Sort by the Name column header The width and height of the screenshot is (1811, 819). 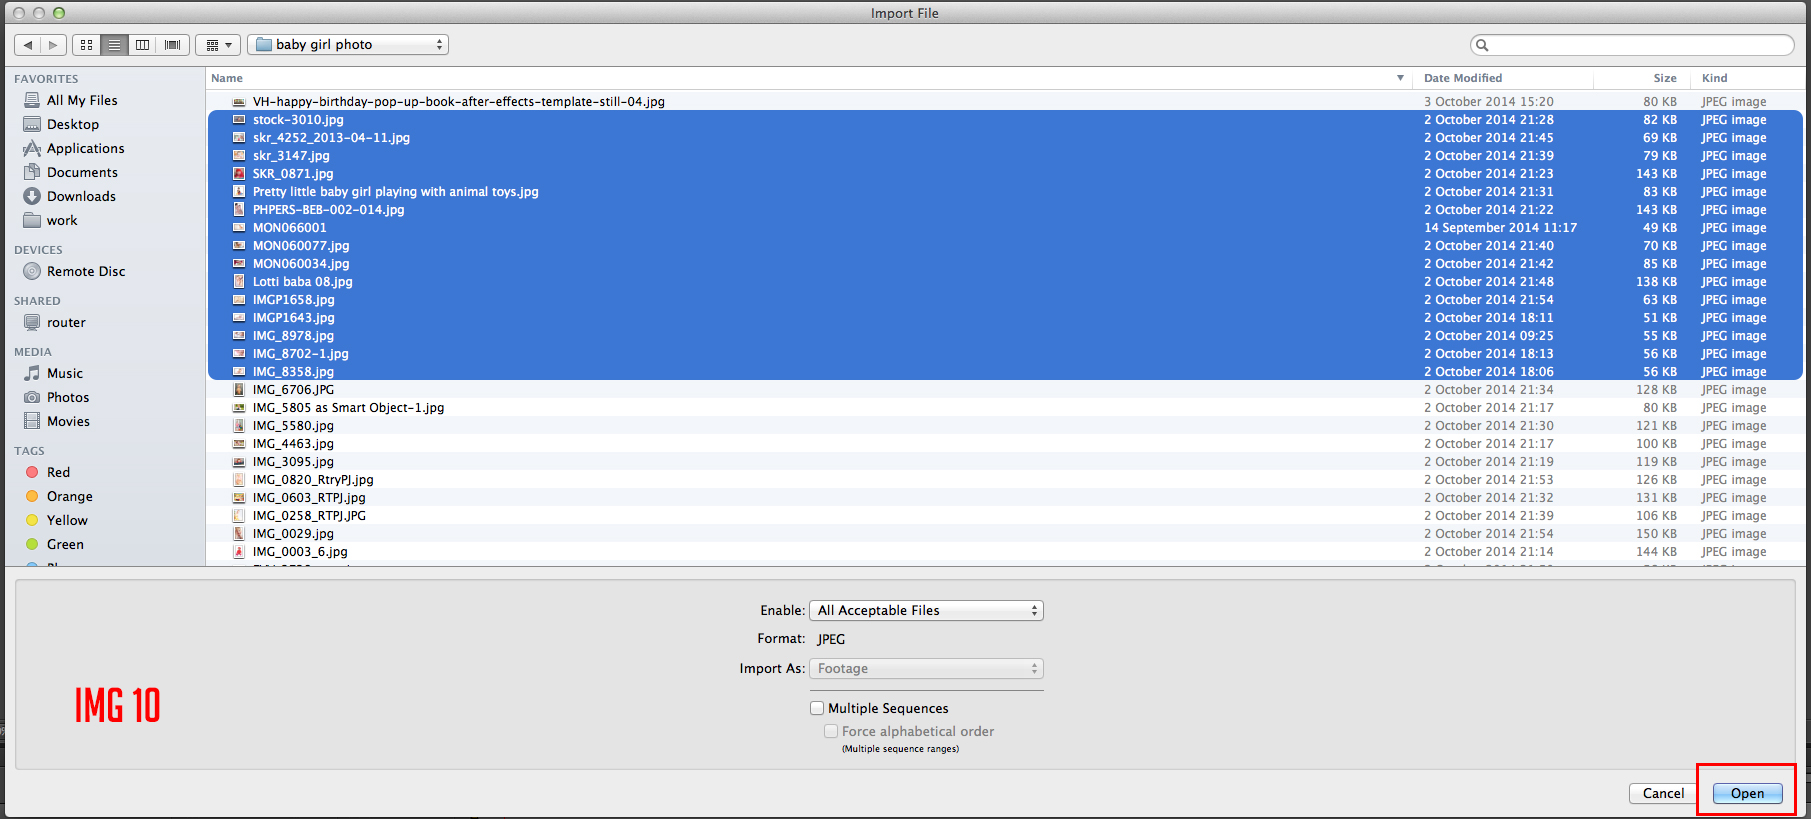click(x=810, y=78)
